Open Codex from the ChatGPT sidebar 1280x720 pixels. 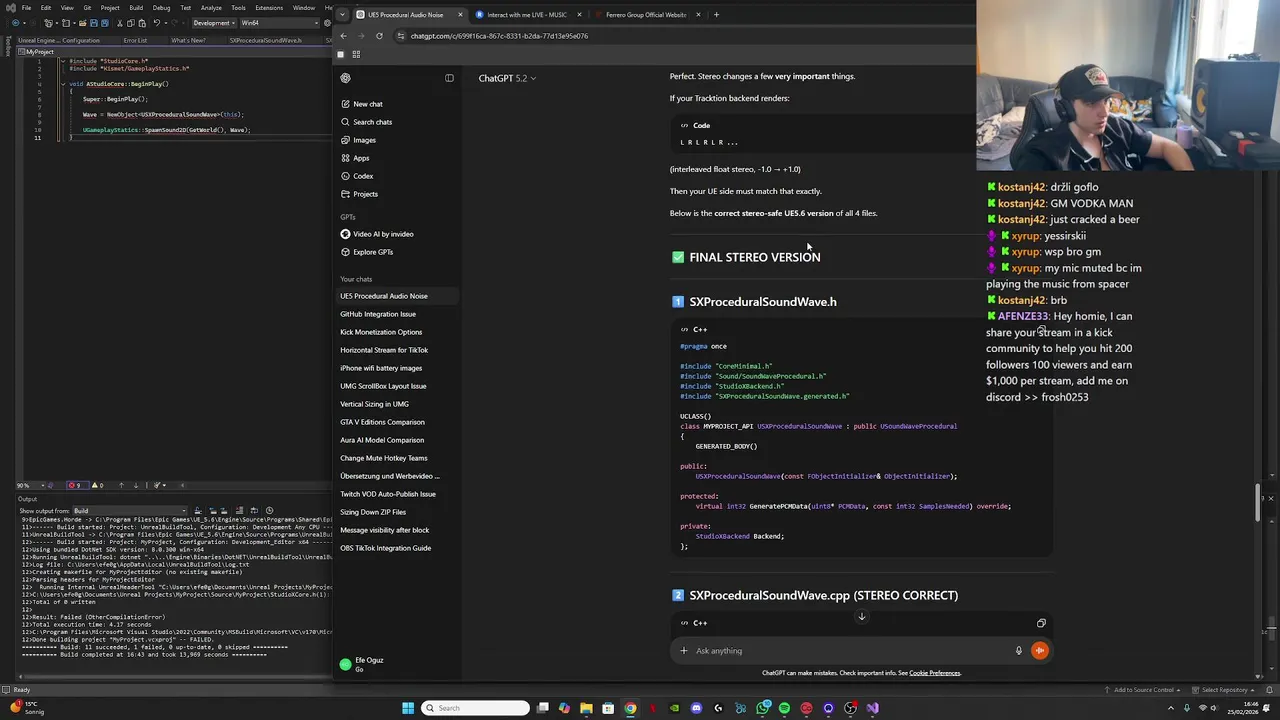pyautogui.click(x=396, y=176)
